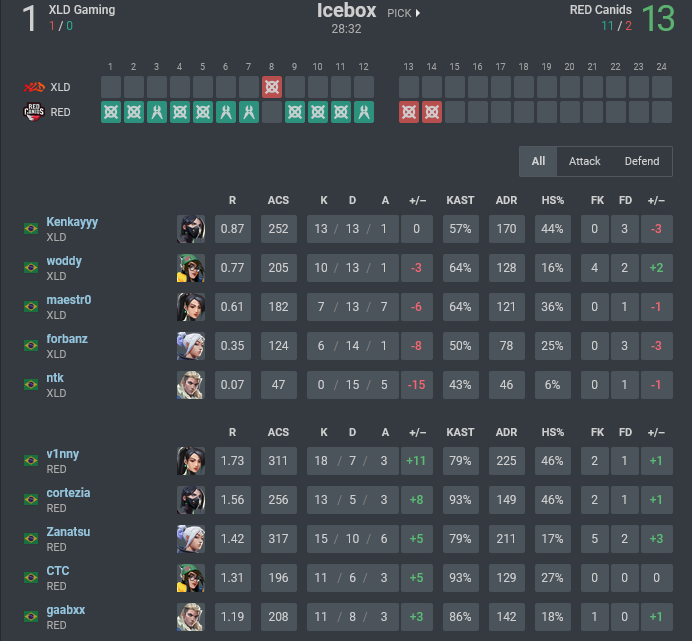Click Zanatsu's first kills value 5

point(594,539)
